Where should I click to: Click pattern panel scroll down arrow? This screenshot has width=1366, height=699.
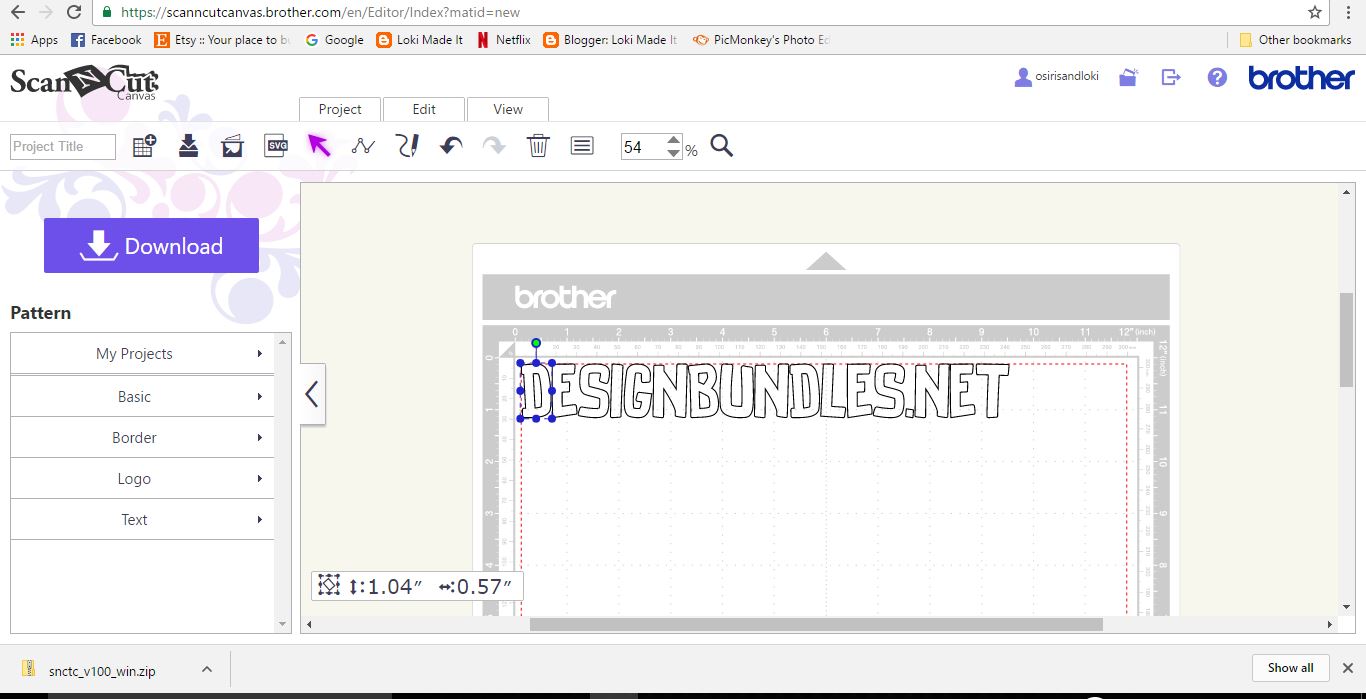pyautogui.click(x=282, y=624)
